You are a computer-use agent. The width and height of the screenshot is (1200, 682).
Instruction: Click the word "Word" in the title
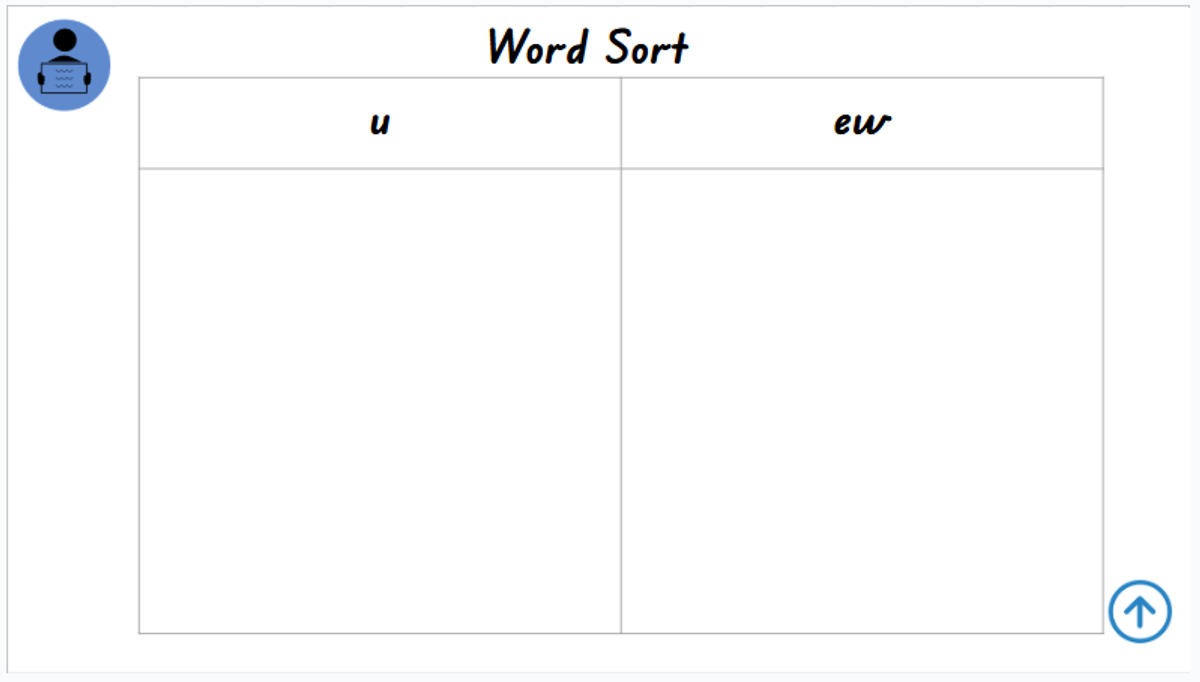[536, 47]
